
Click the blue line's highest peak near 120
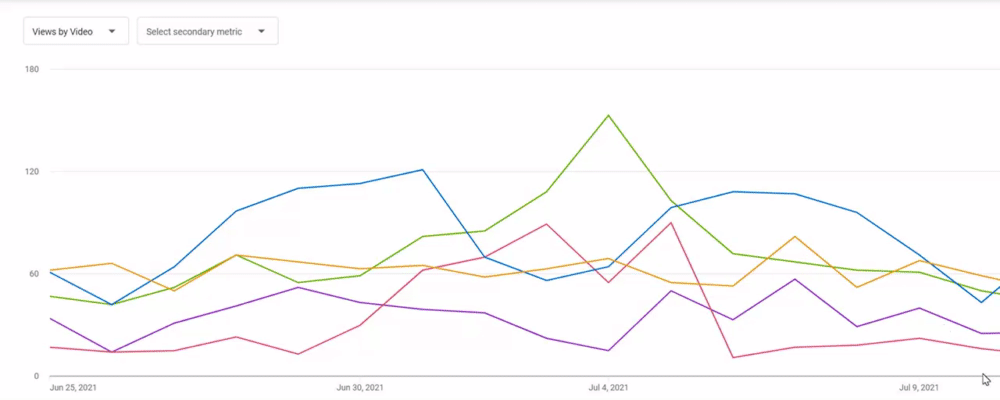tap(422, 170)
